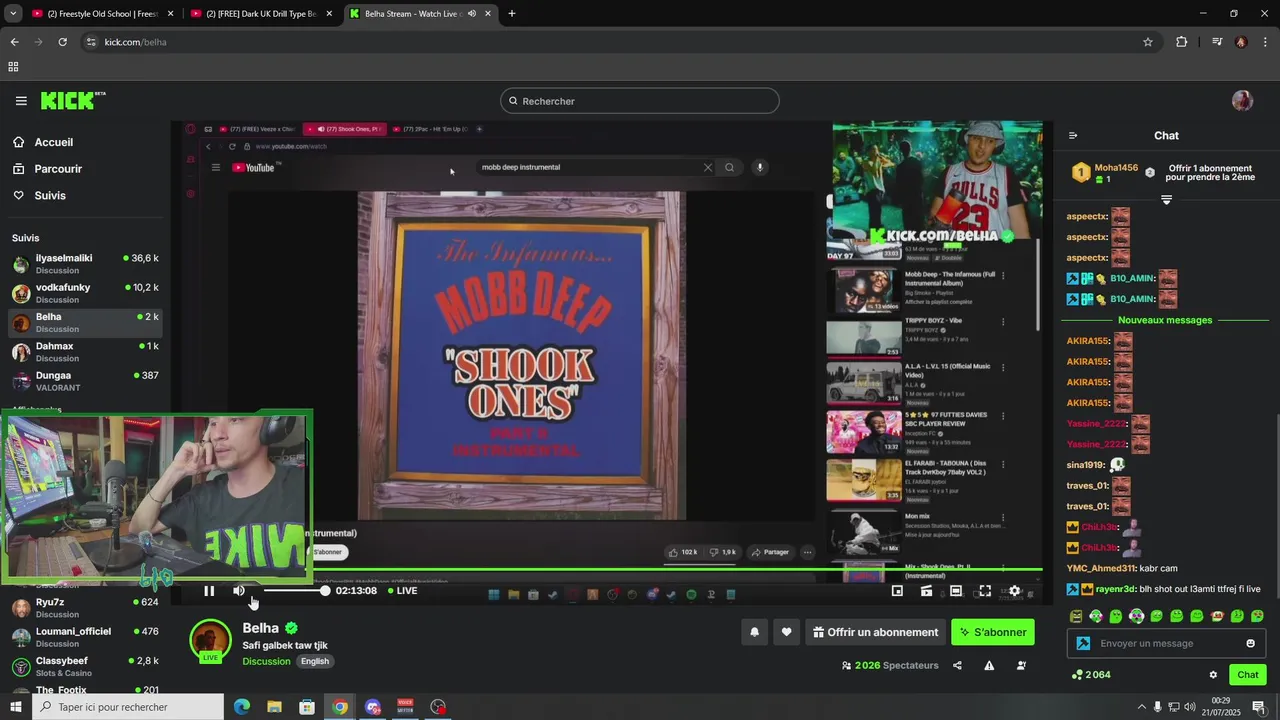Expand the gift leaderboard chevron
This screenshot has width=1280, height=720.
click(1166, 200)
